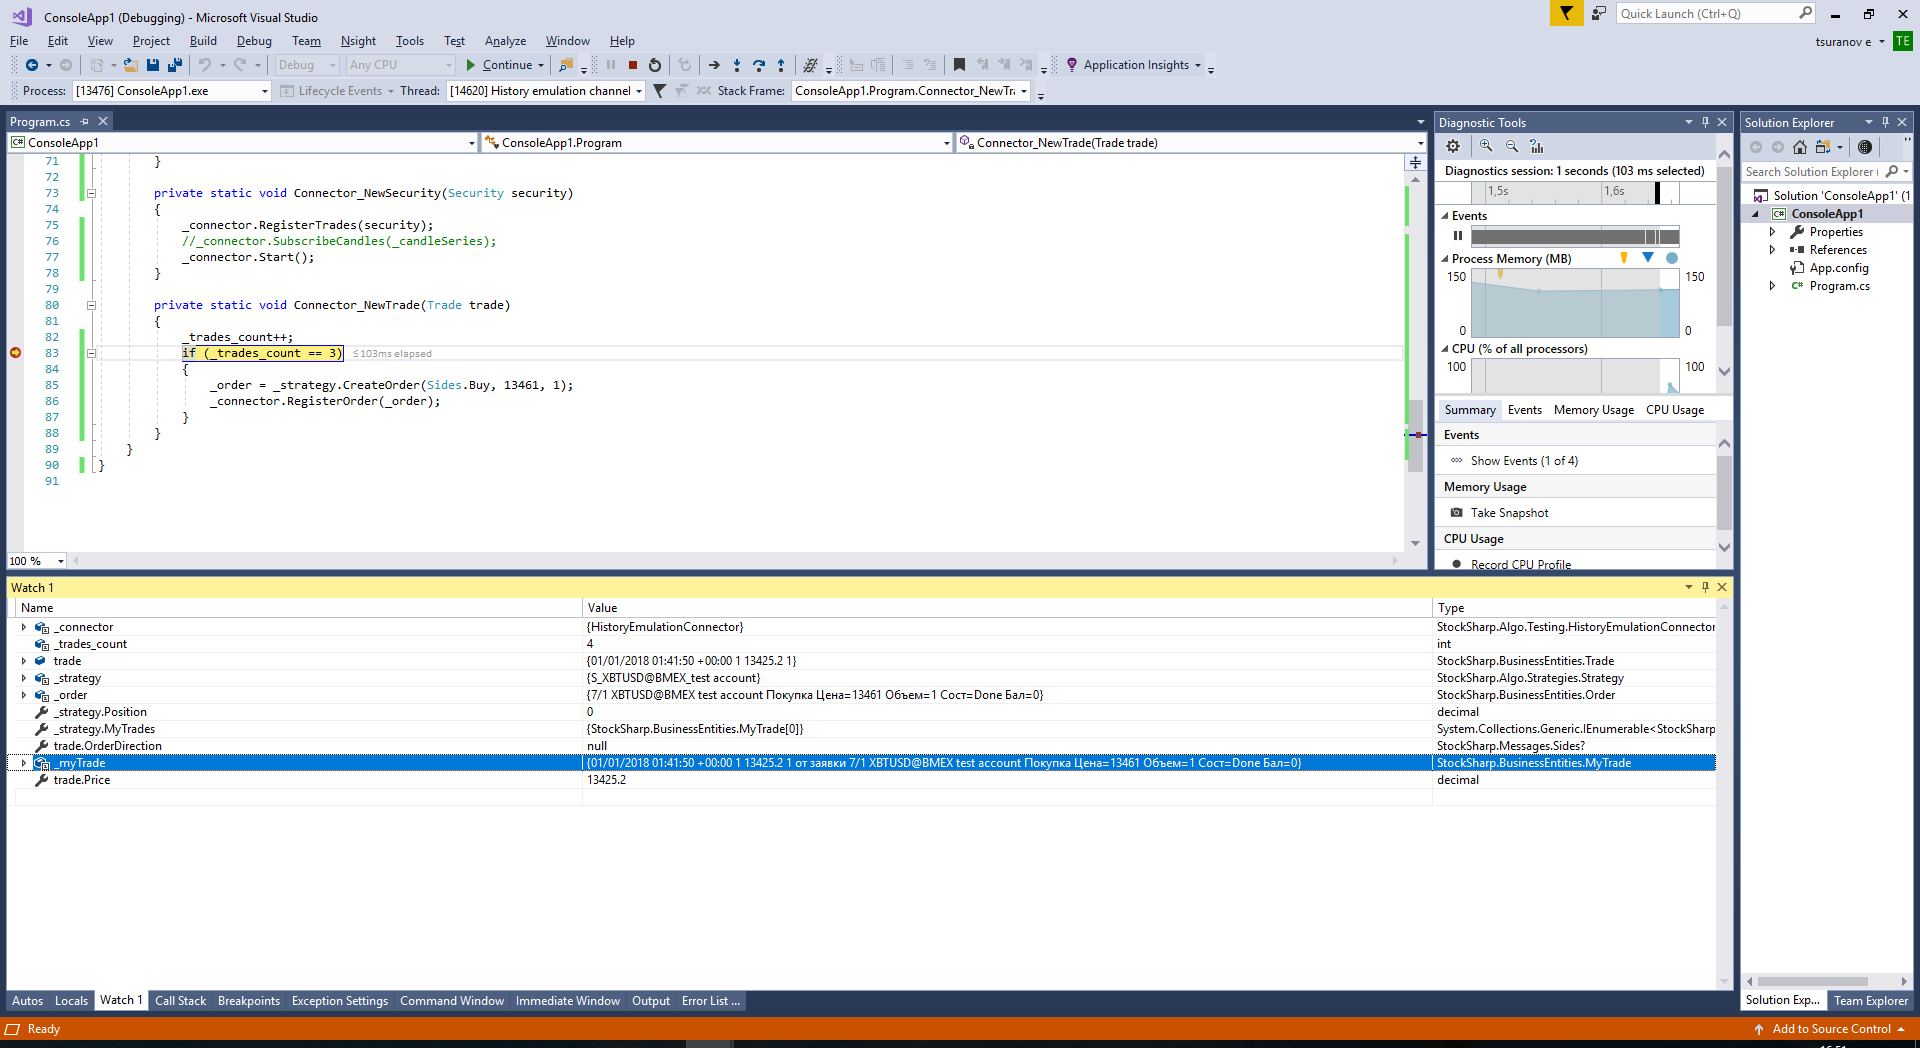The width and height of the screenshot is (1920, 1048).
Task: Stop debugging with the red stop icon
Action: [x=633, y=65]
